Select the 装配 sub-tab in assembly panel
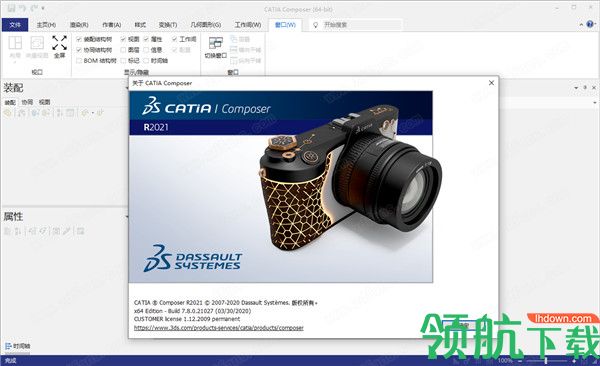The width and height of the screenshot is (600, 366). [x=10, y=102]
